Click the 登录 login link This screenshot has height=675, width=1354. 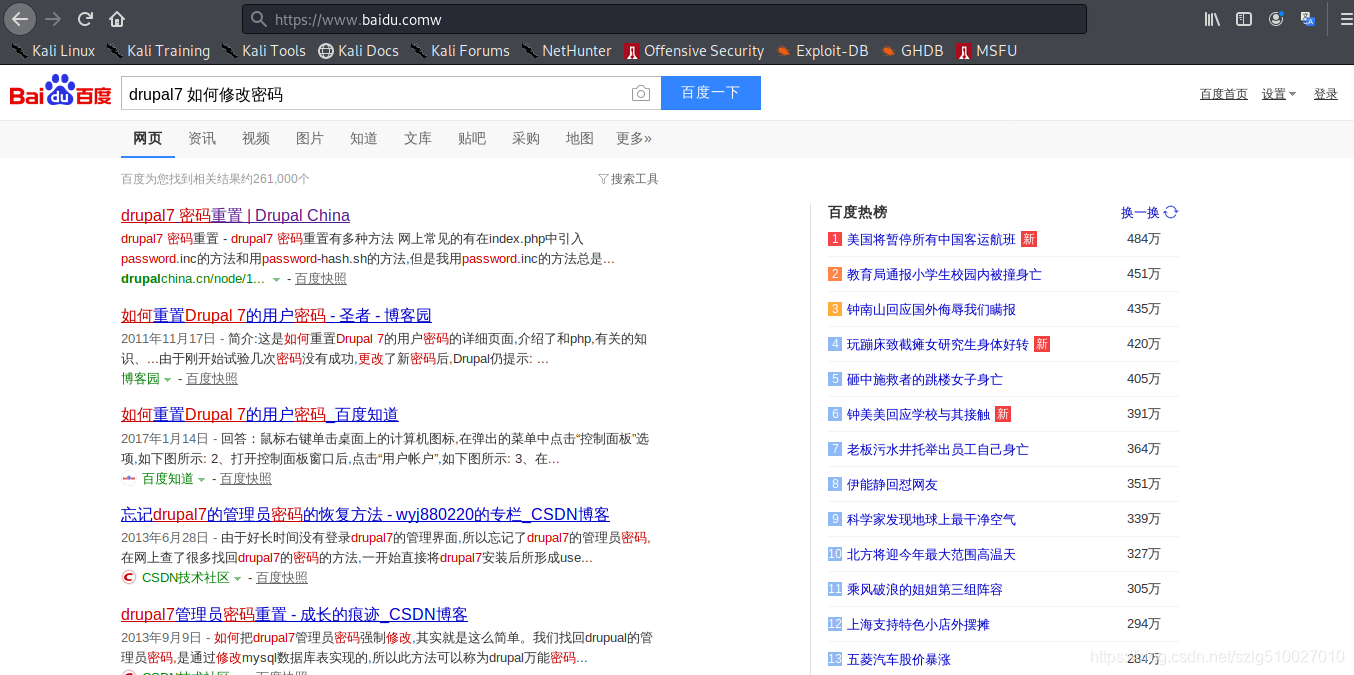point(1326,94)
